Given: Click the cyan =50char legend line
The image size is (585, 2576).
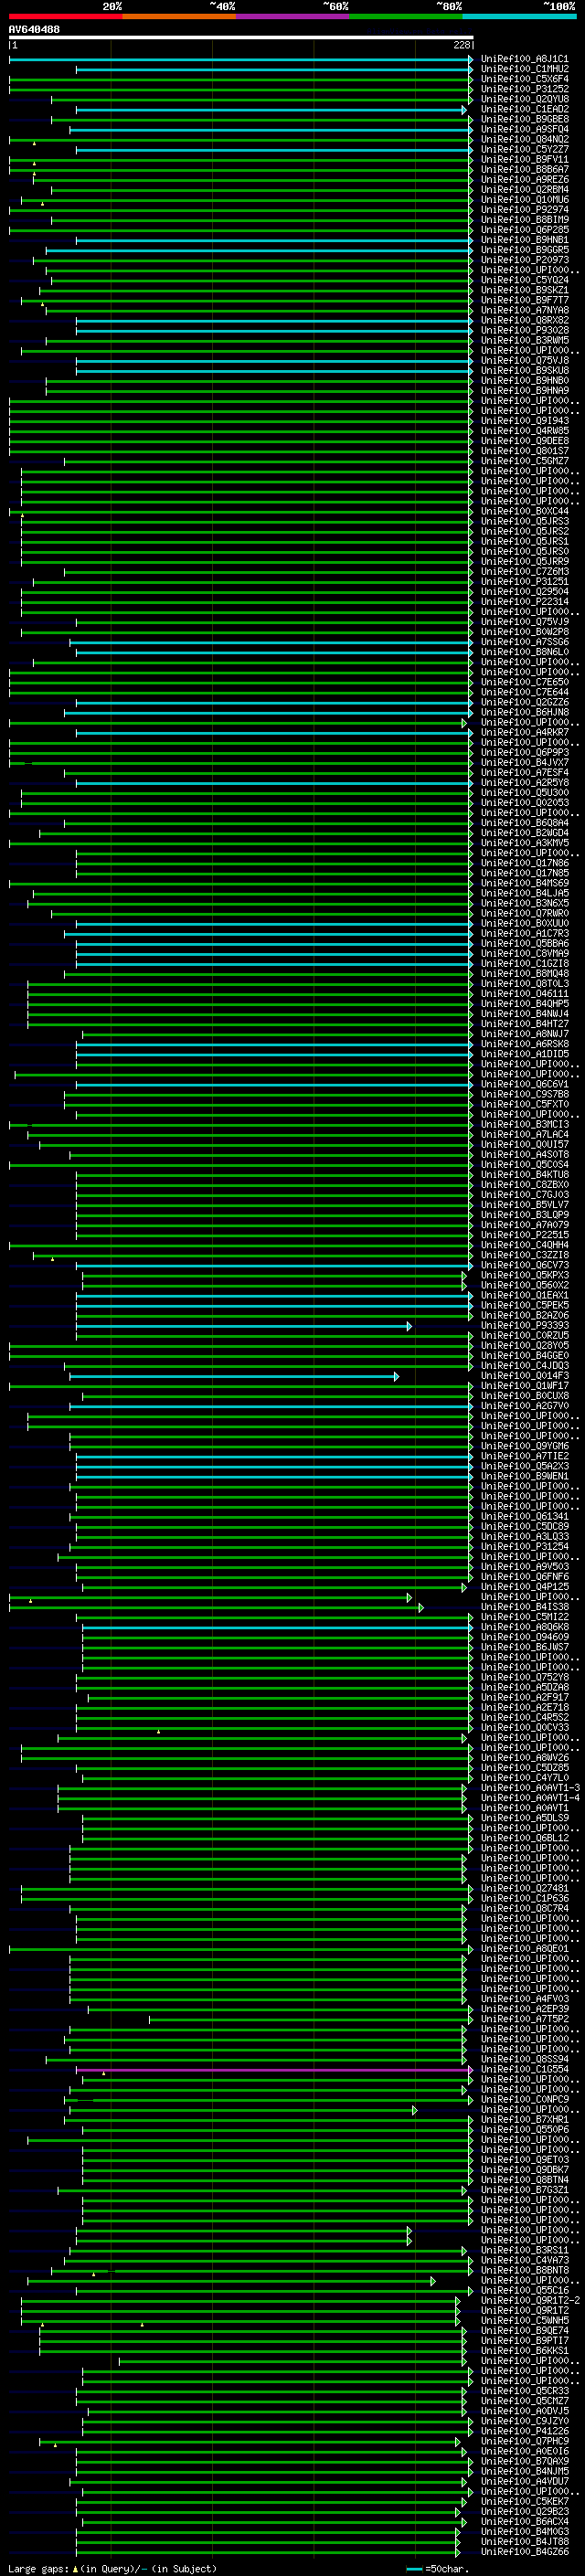Looking at the screenshot, I should (x=413, y=2568).
